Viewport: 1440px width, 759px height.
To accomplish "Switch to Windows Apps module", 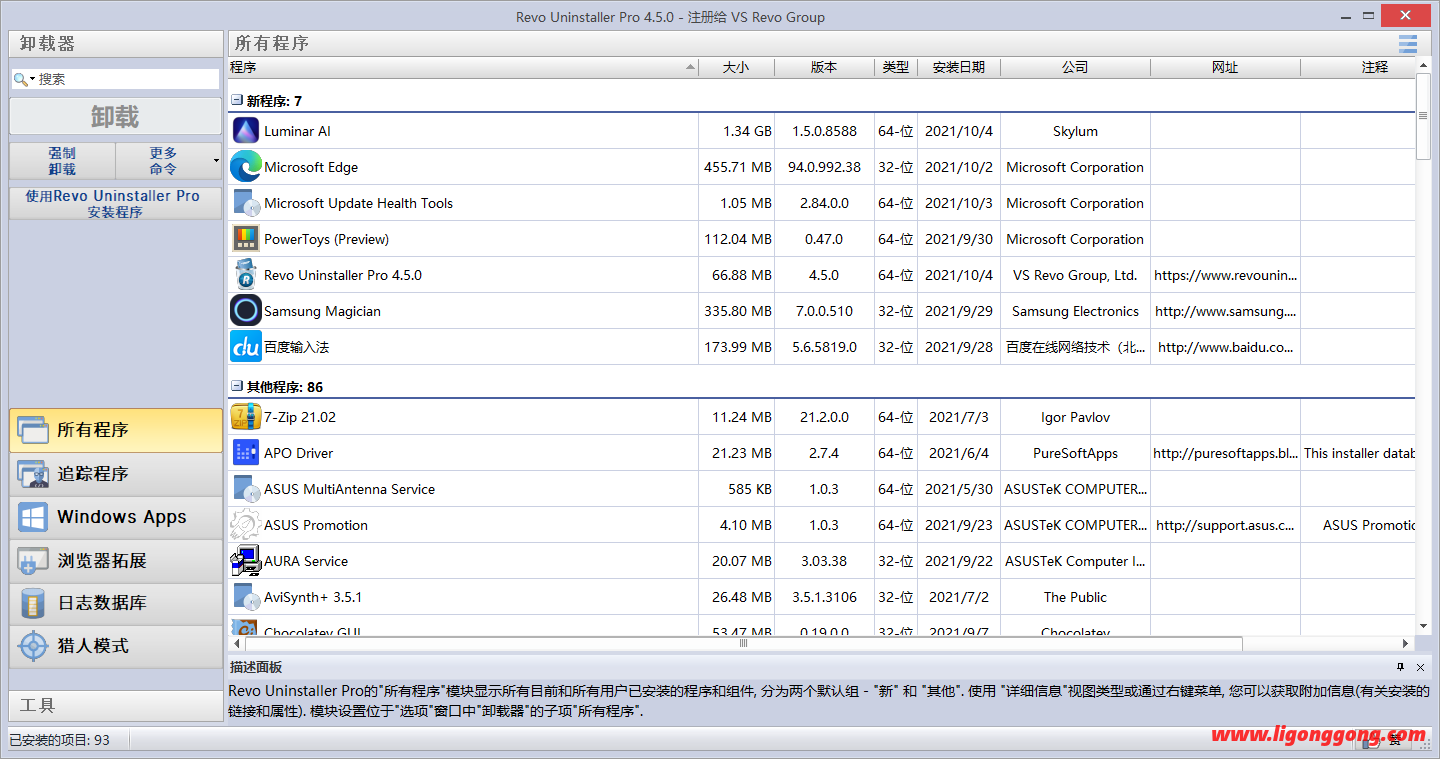I will [x=116, y=517].
